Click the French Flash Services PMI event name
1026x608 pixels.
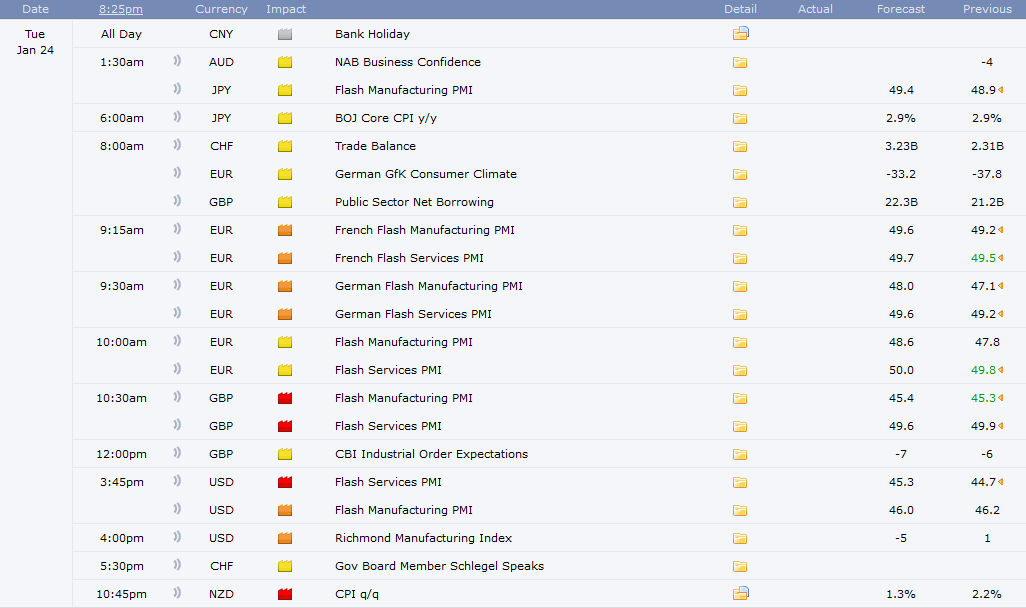tap(409, 259)
